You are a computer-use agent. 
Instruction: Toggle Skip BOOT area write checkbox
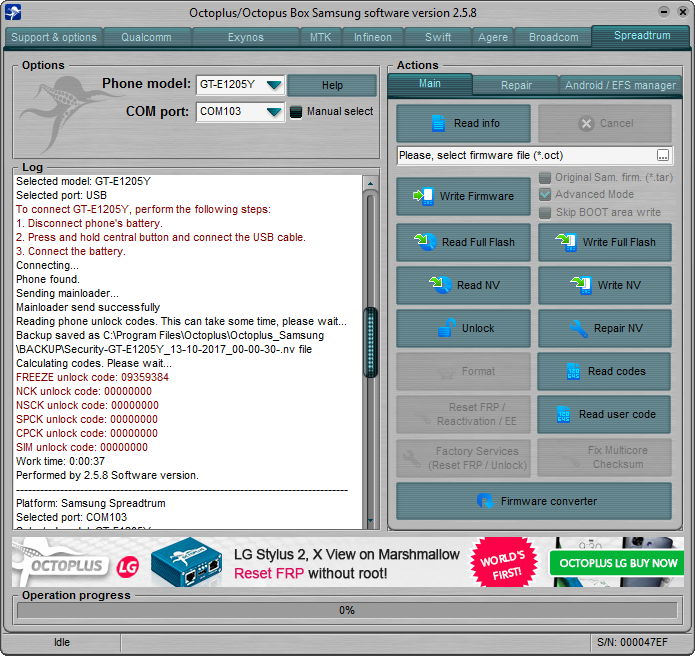pyautogui.click(x=545, y=212)
